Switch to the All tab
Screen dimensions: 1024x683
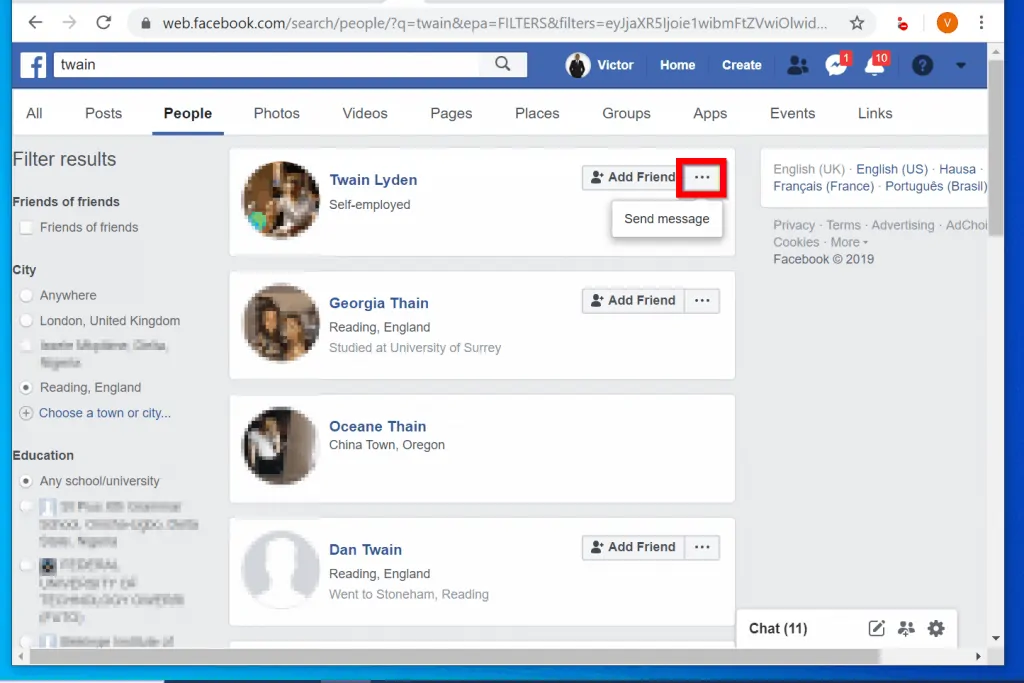tap(34, 113)
